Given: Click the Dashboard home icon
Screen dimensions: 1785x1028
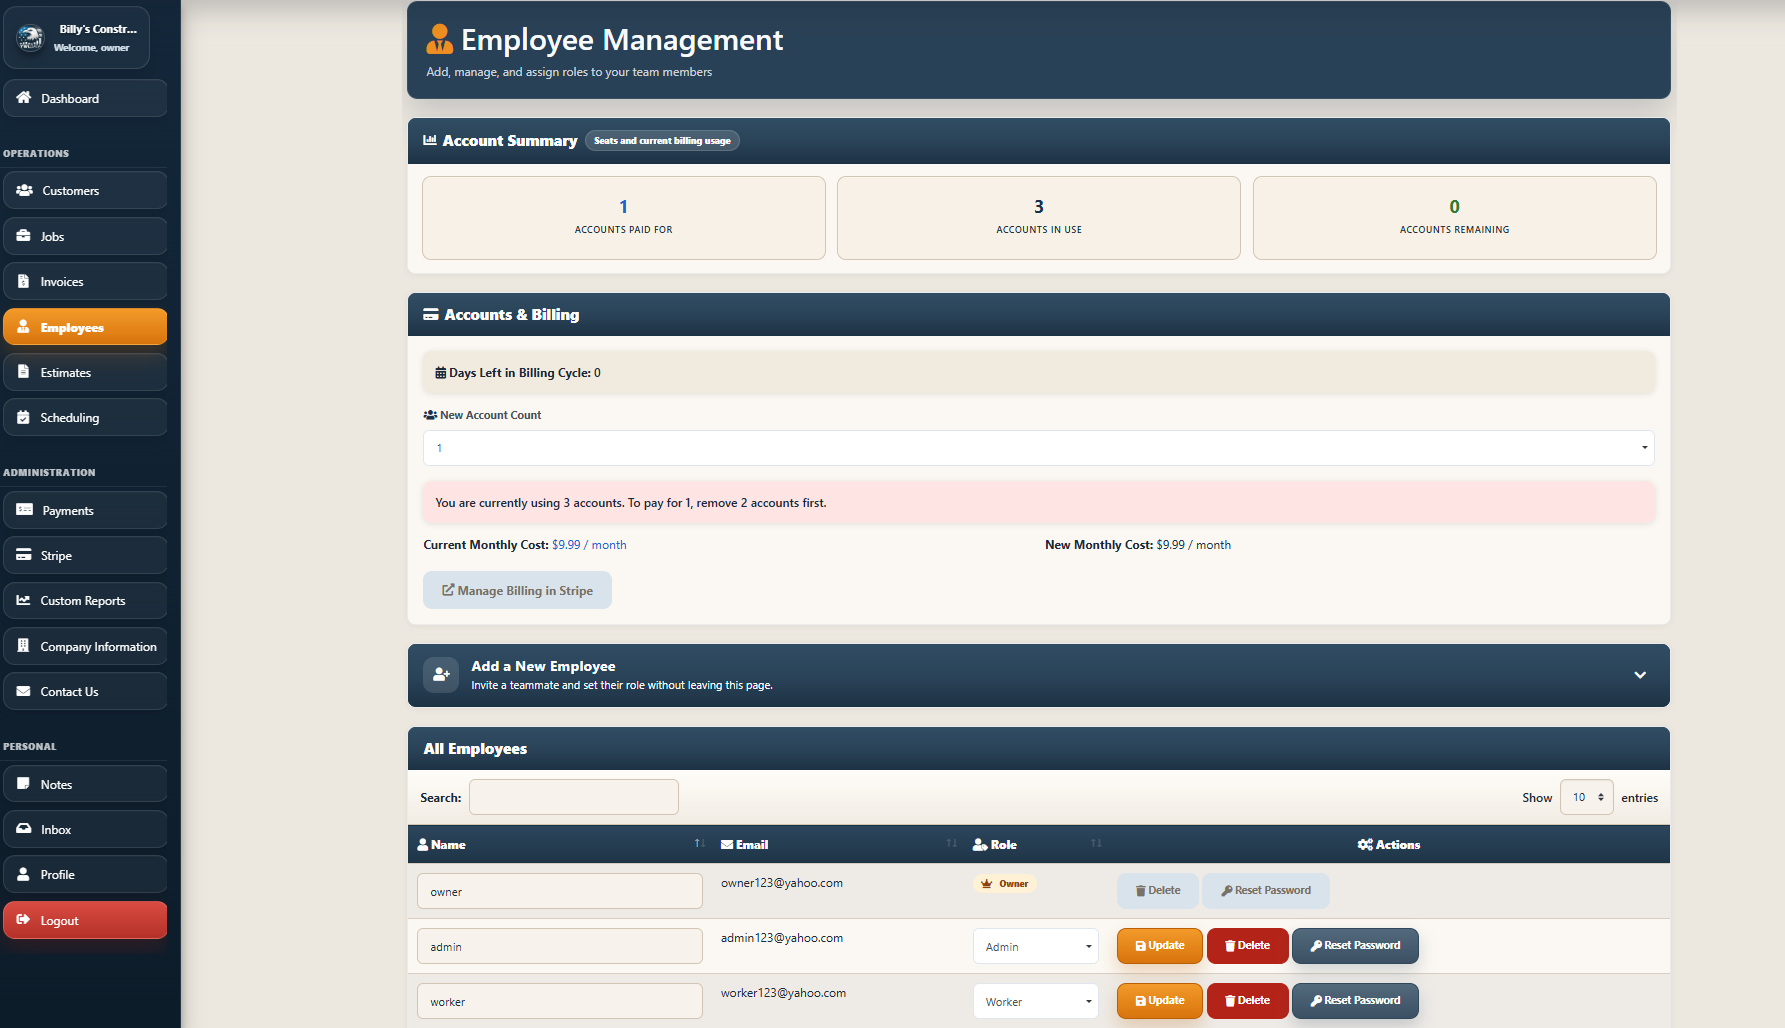Looking at the screenshot, I should point(23,98).
